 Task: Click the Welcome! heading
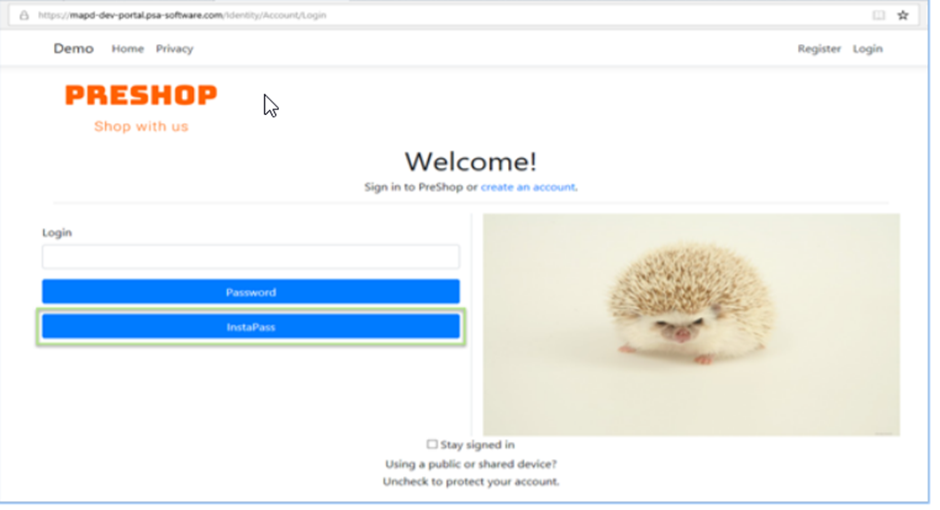point(470,161)
